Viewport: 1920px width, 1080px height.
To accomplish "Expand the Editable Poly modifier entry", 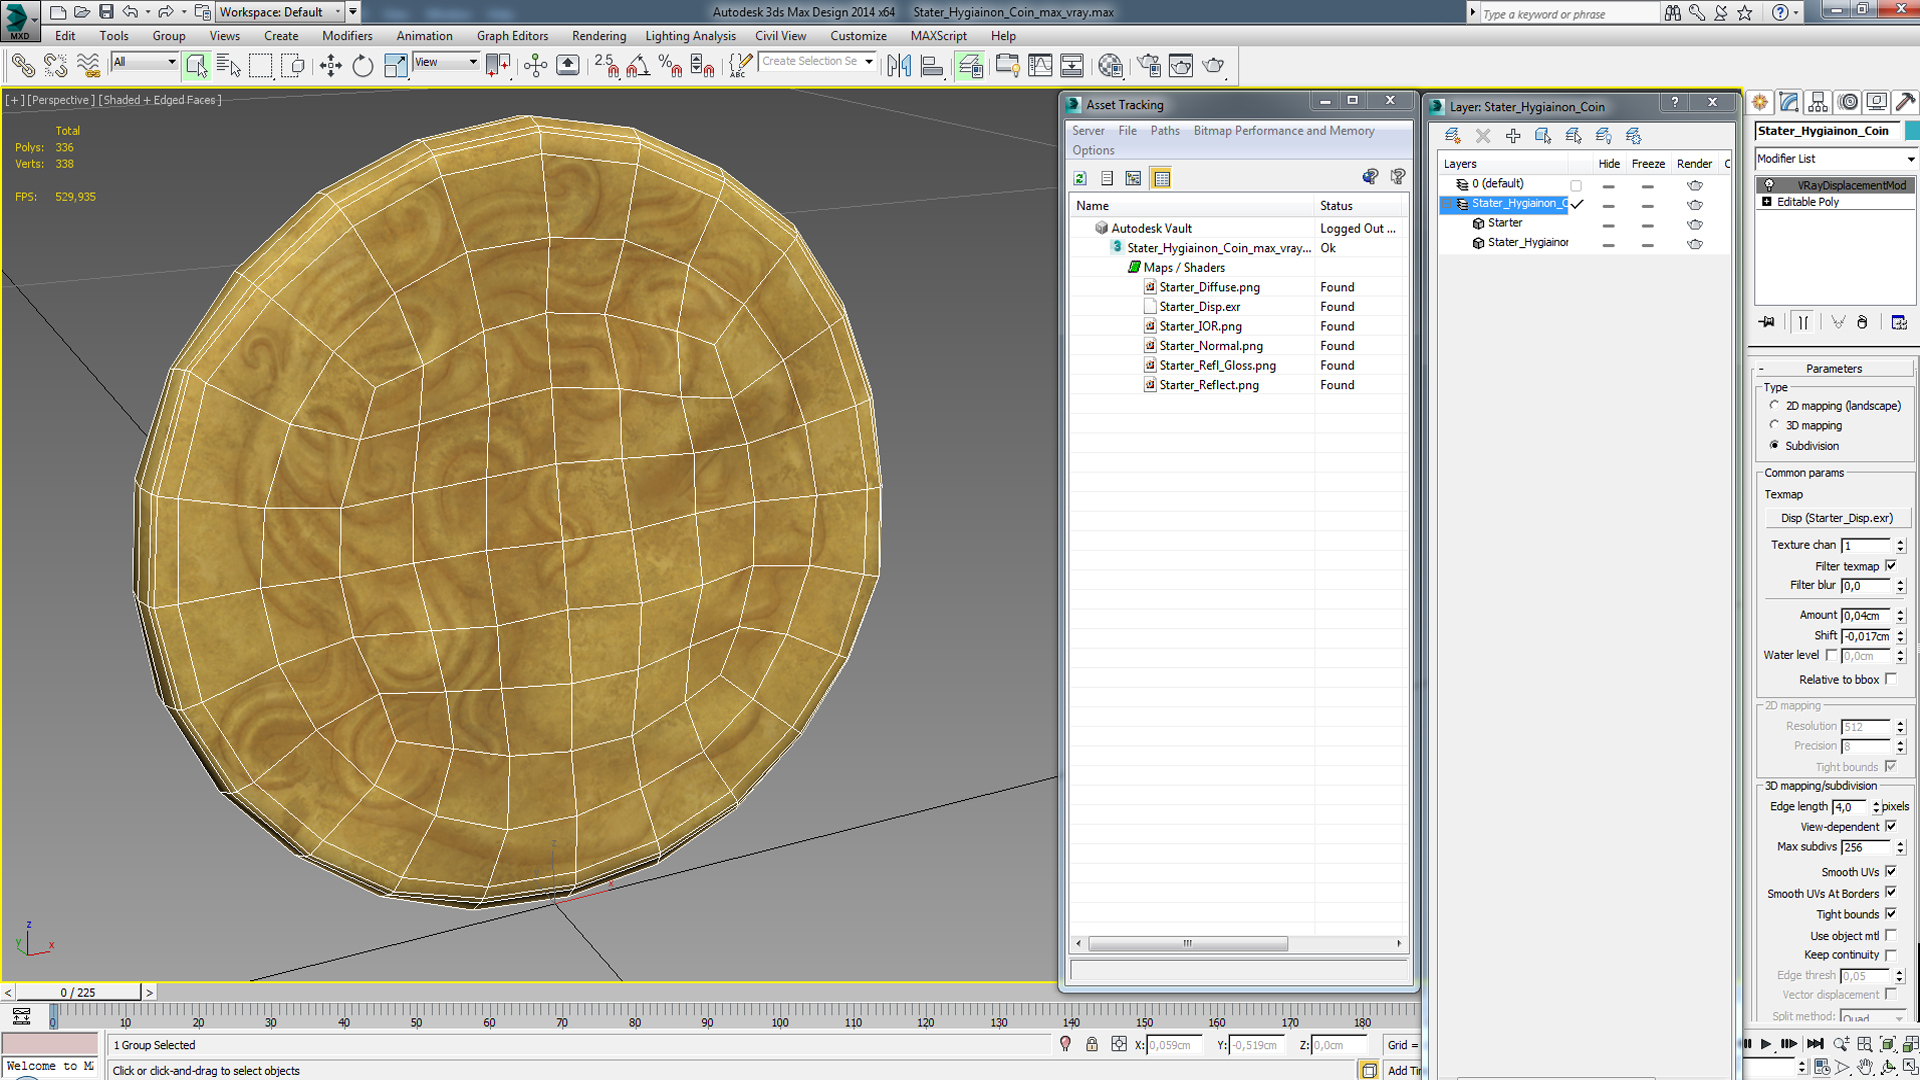I will click(x=1767, y=202).
